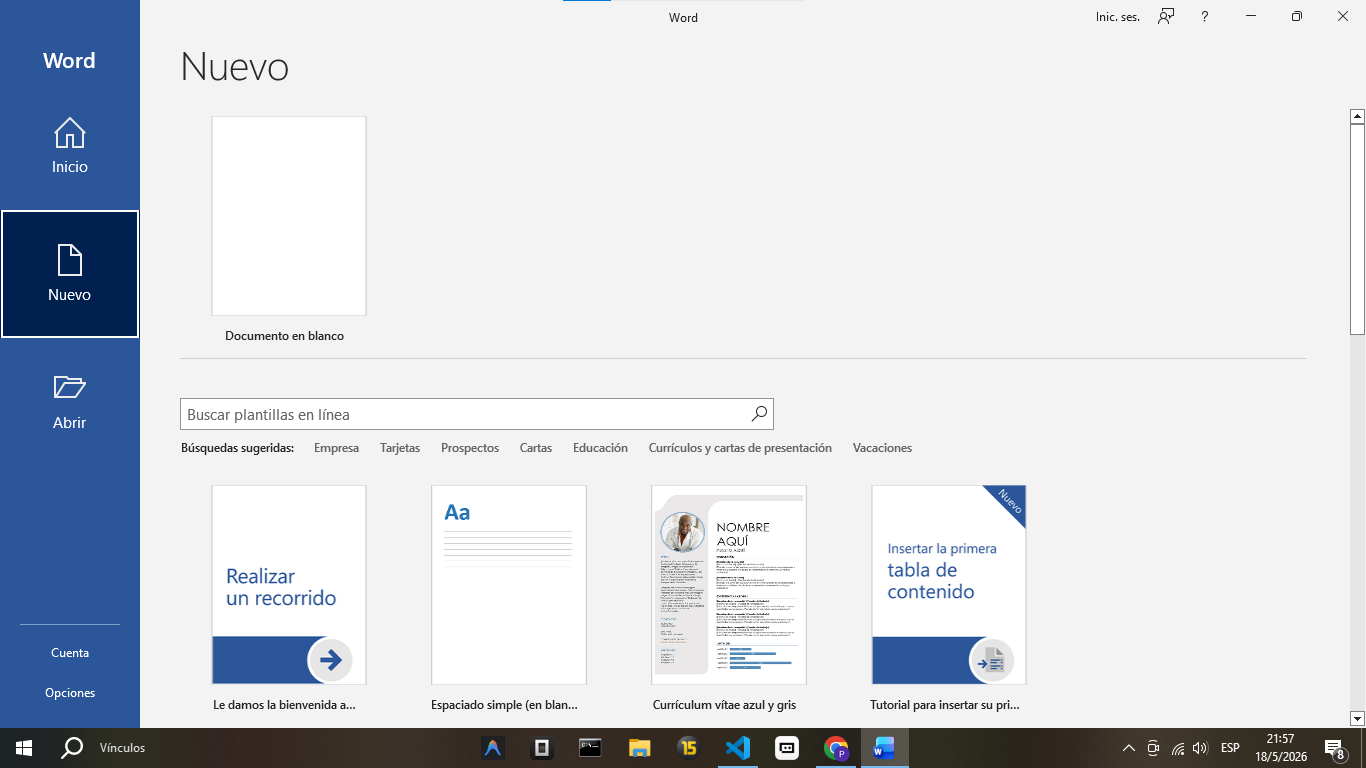Click the scrollbar down arrow

1357,718
